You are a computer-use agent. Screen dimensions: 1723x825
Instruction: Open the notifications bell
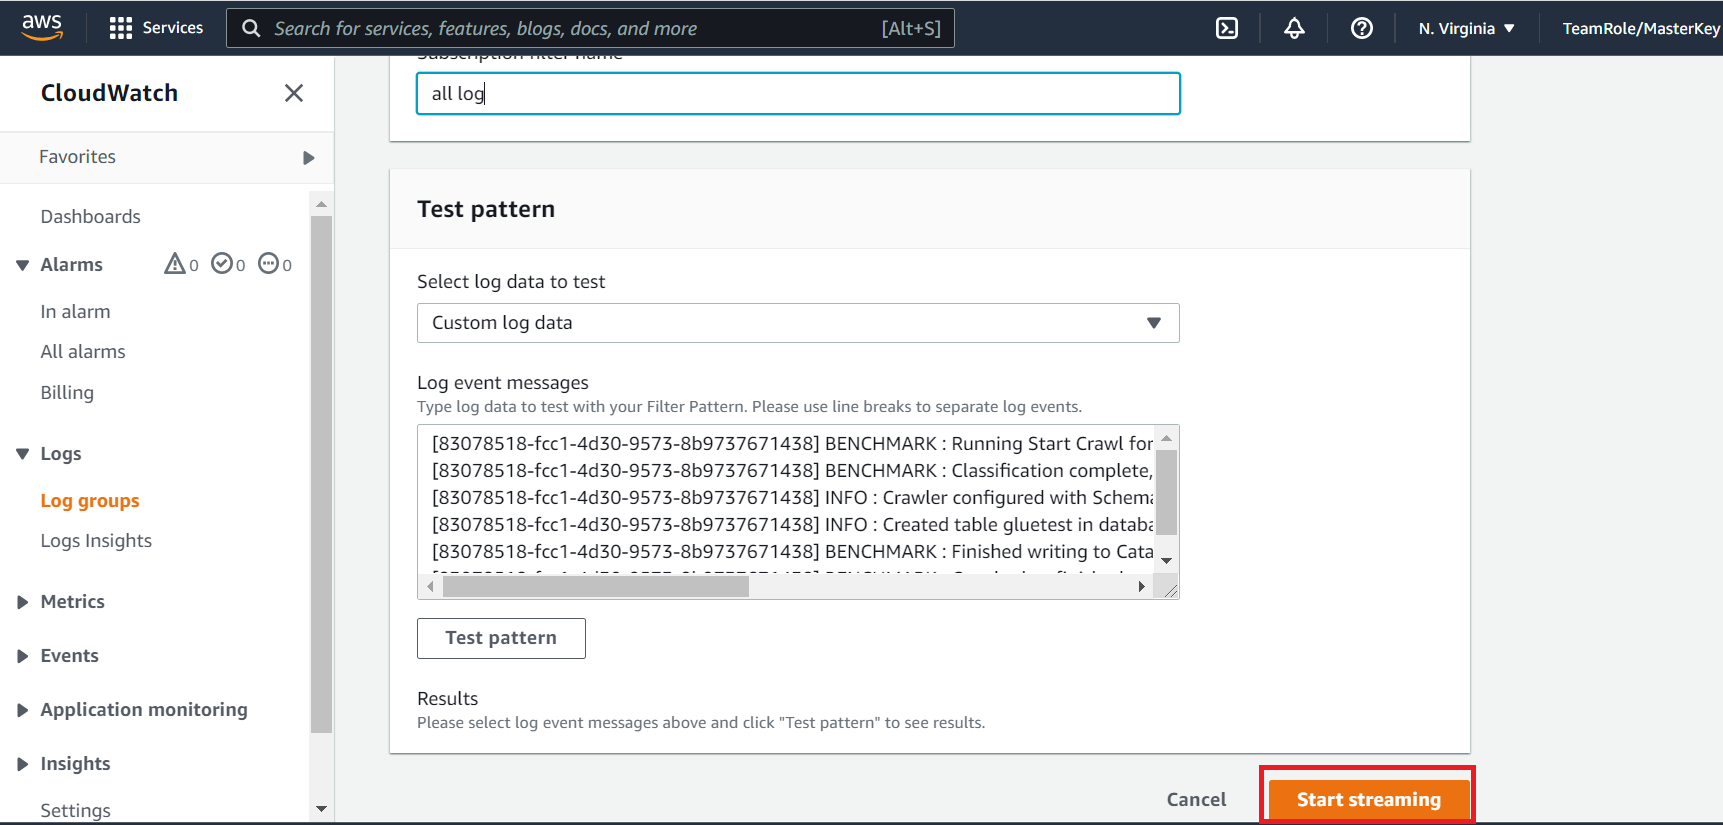pyautogui.click(x=1294, y=28)
